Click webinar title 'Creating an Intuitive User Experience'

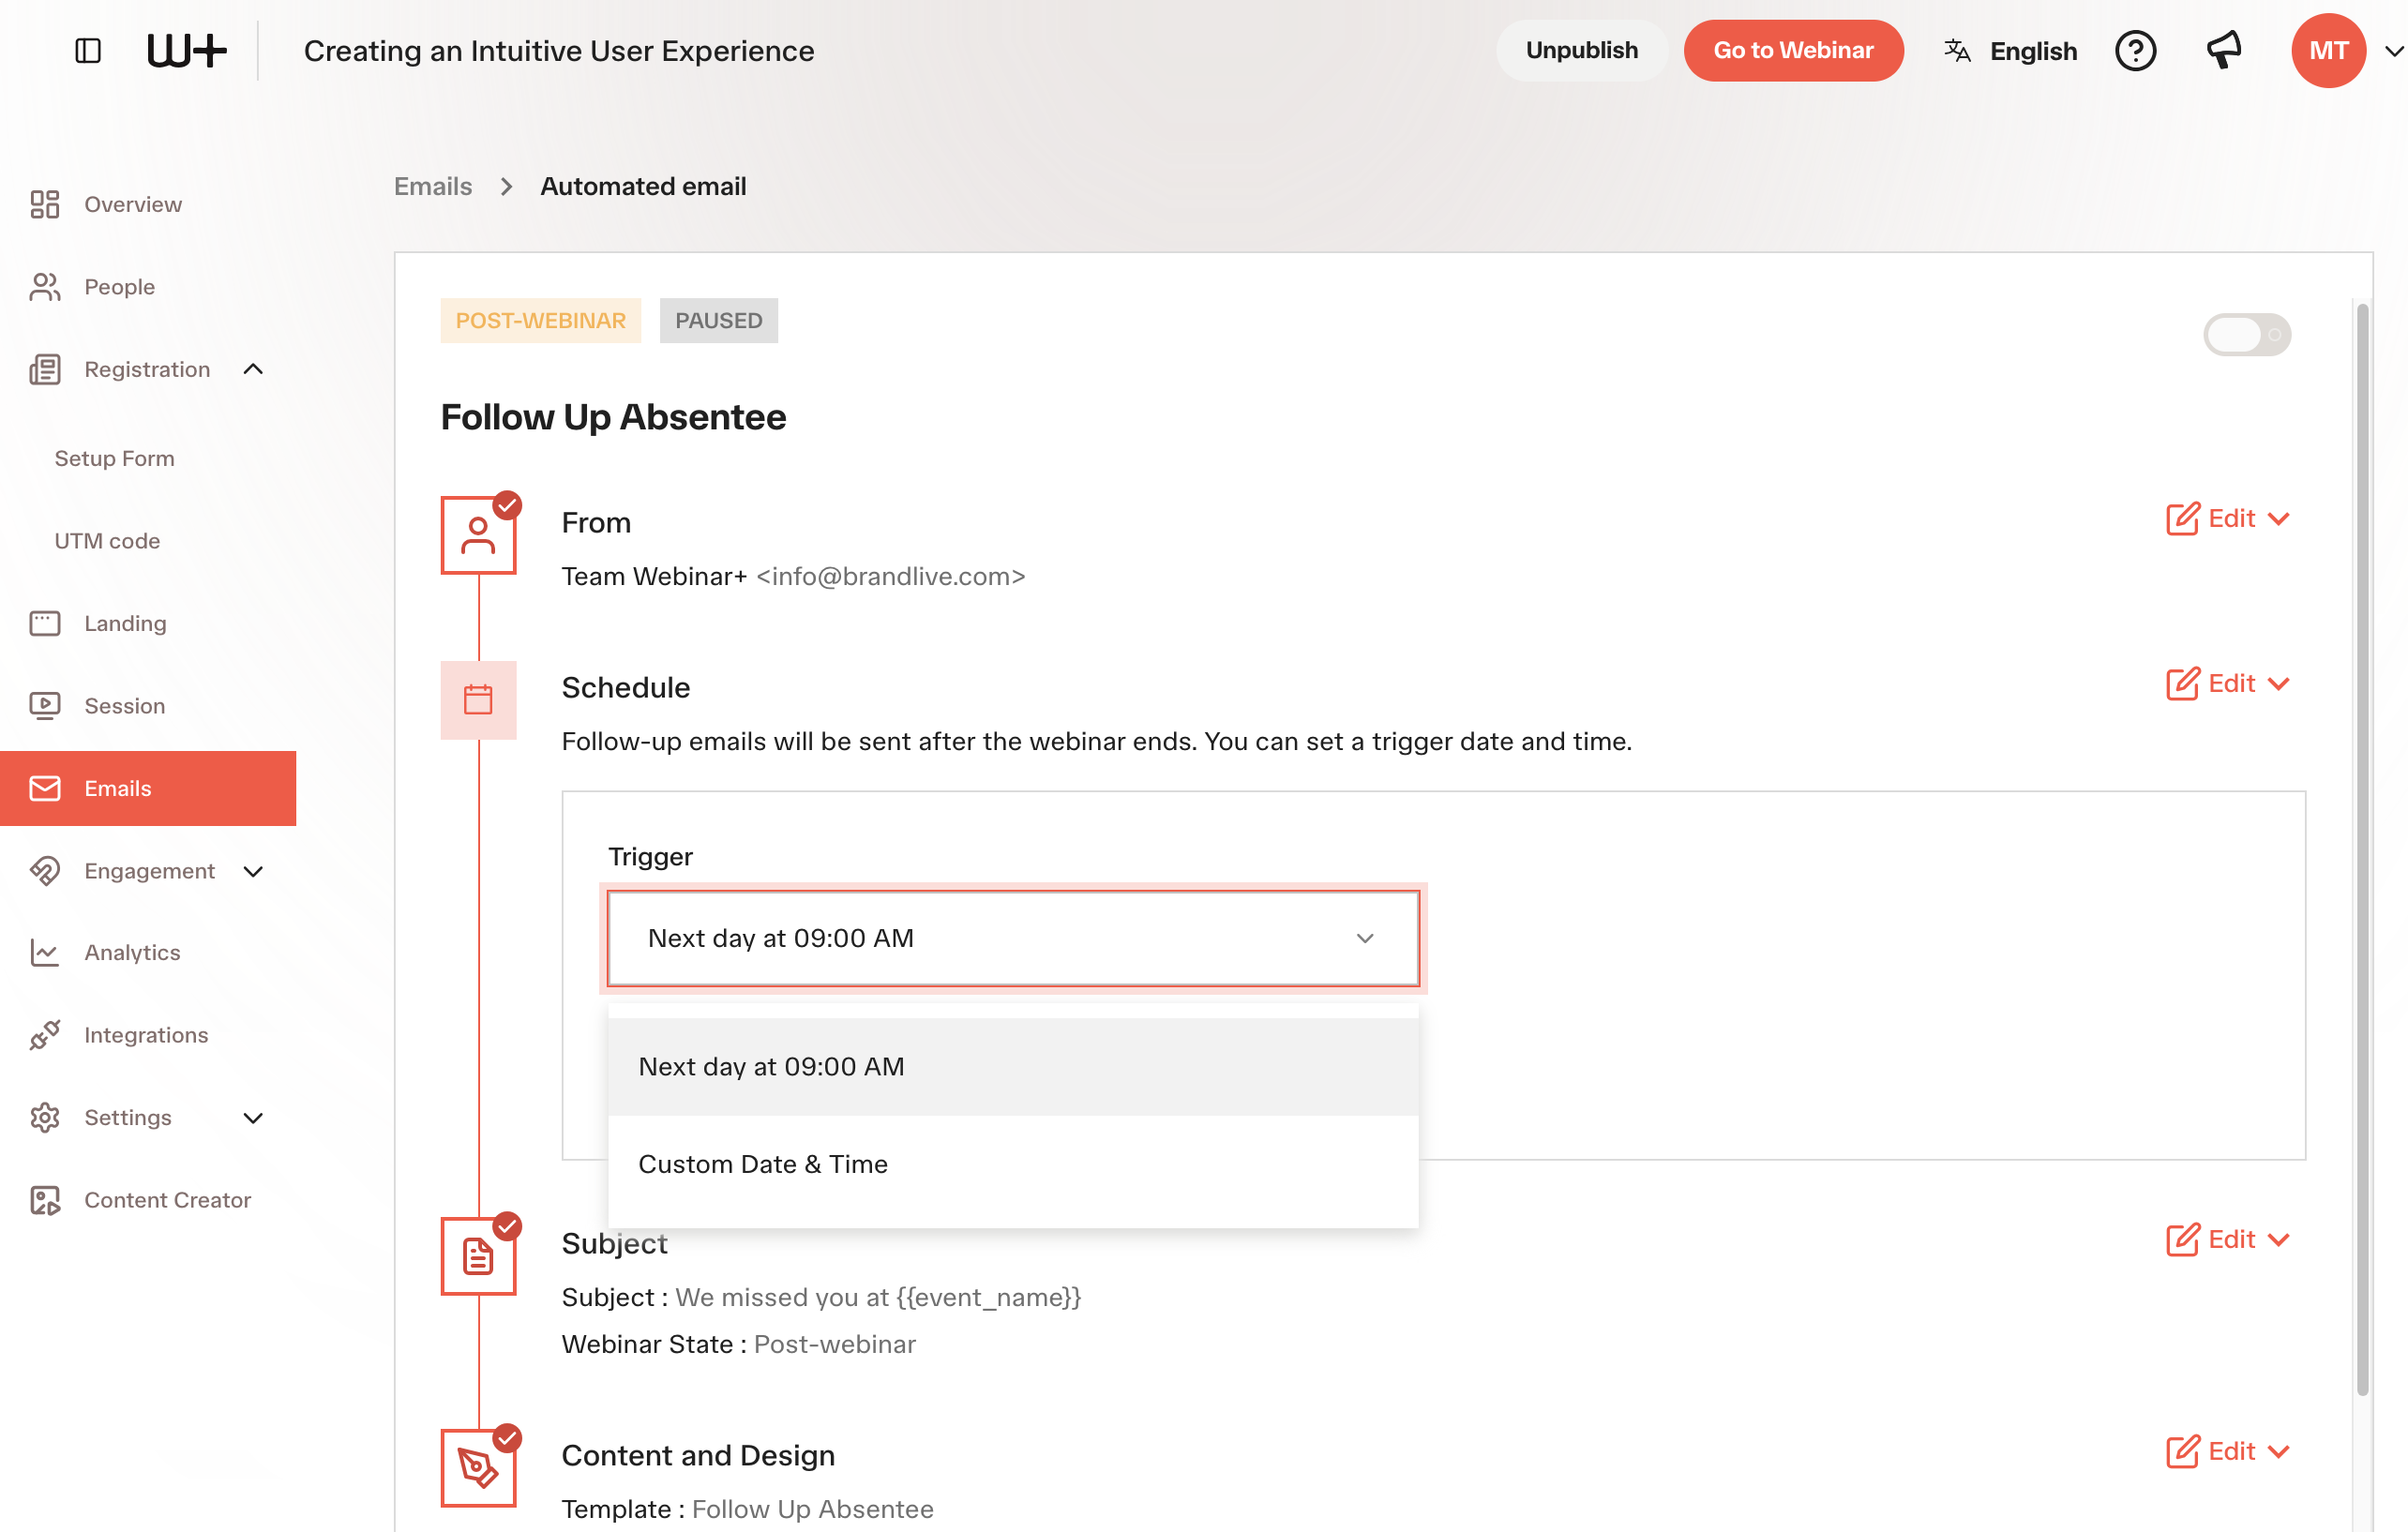[559, 51]
